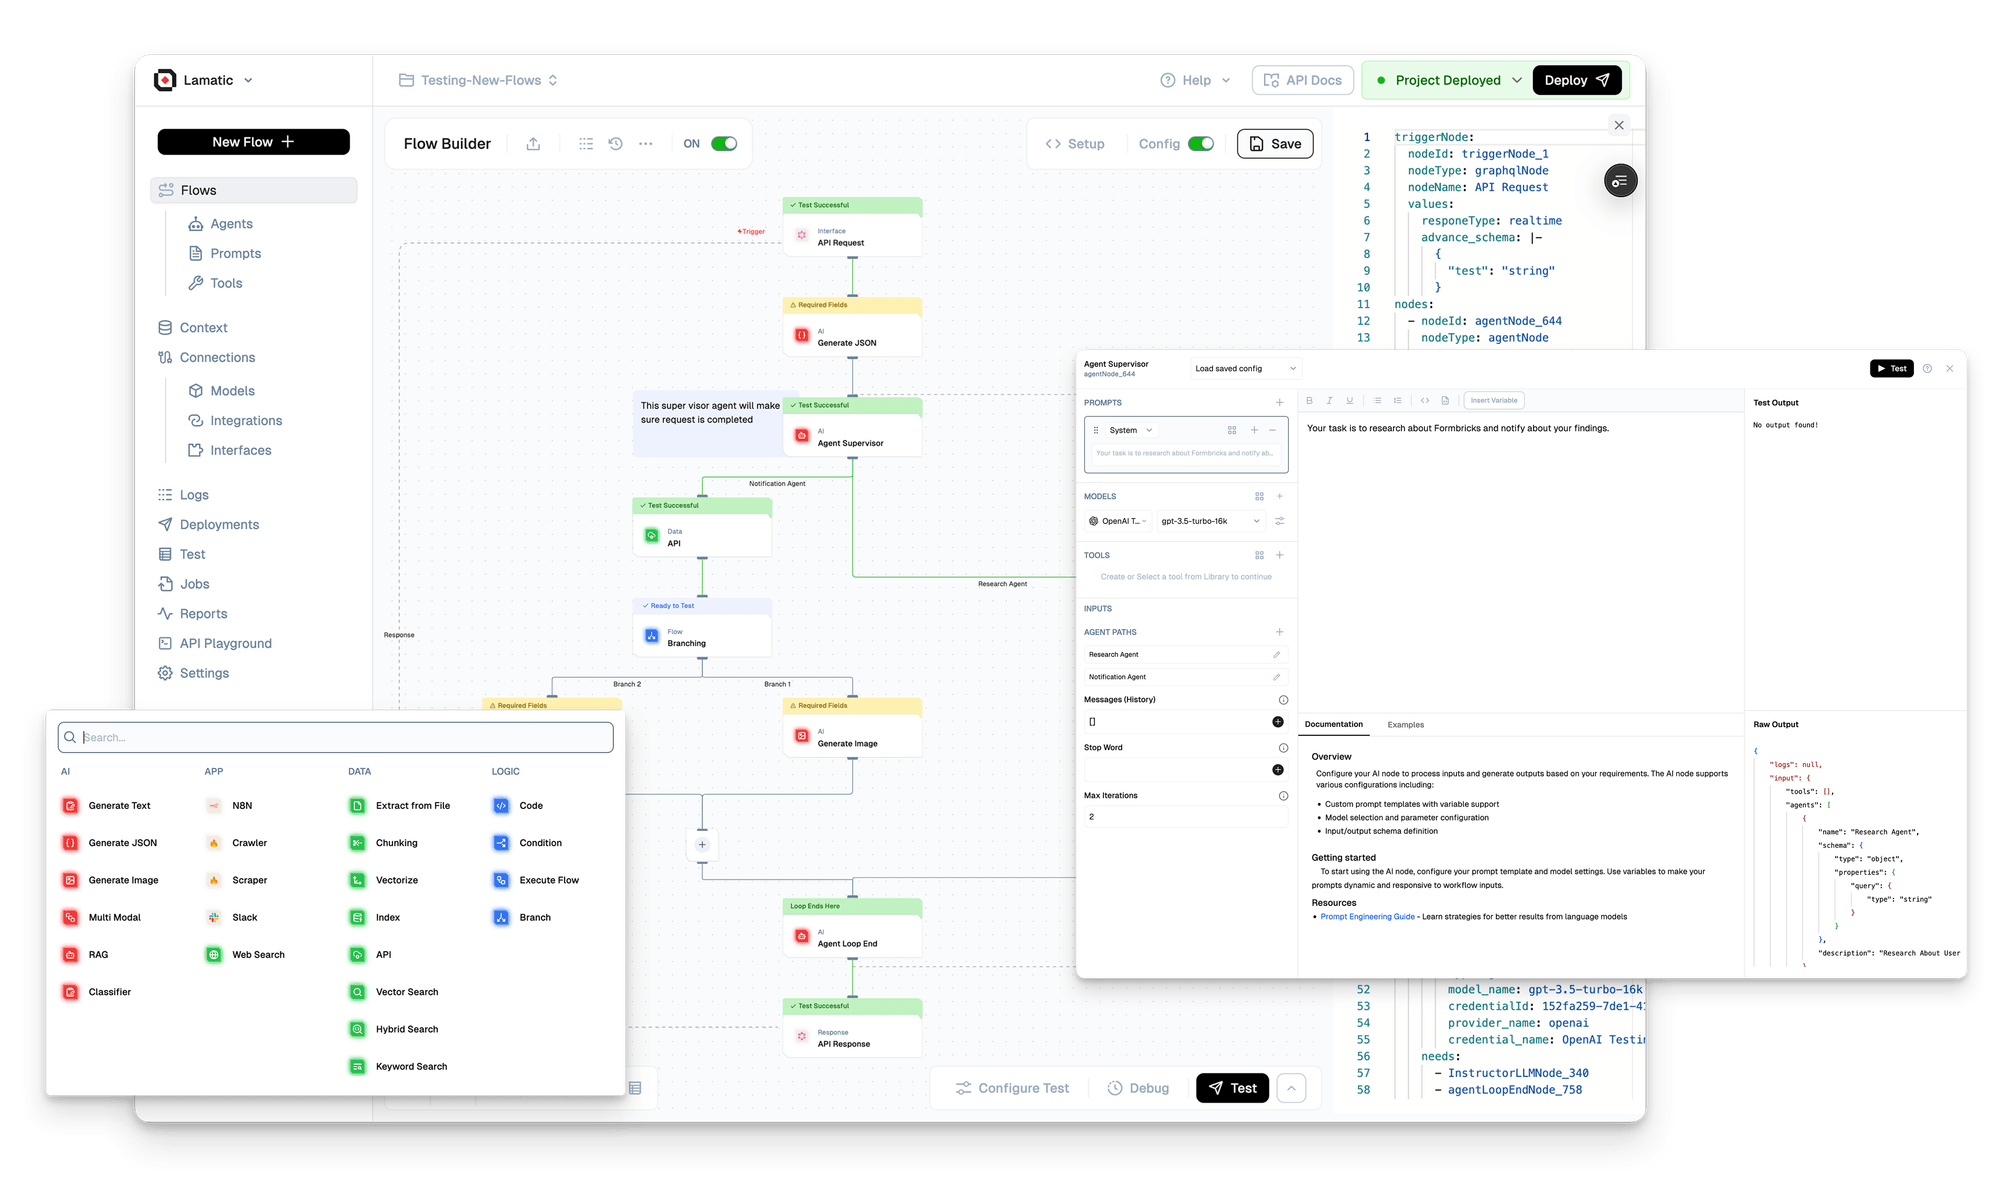Toggle the Config switch

point(1201,144)
